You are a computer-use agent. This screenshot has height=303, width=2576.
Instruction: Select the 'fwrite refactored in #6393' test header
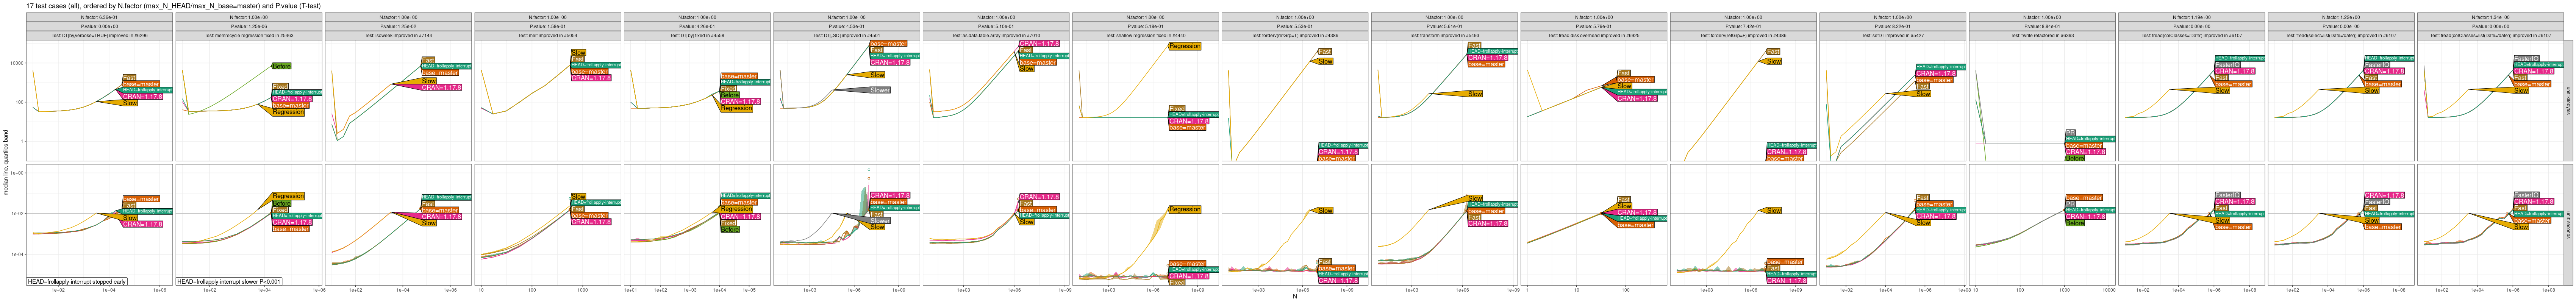pyautogui.click(x=2041, y=35)
